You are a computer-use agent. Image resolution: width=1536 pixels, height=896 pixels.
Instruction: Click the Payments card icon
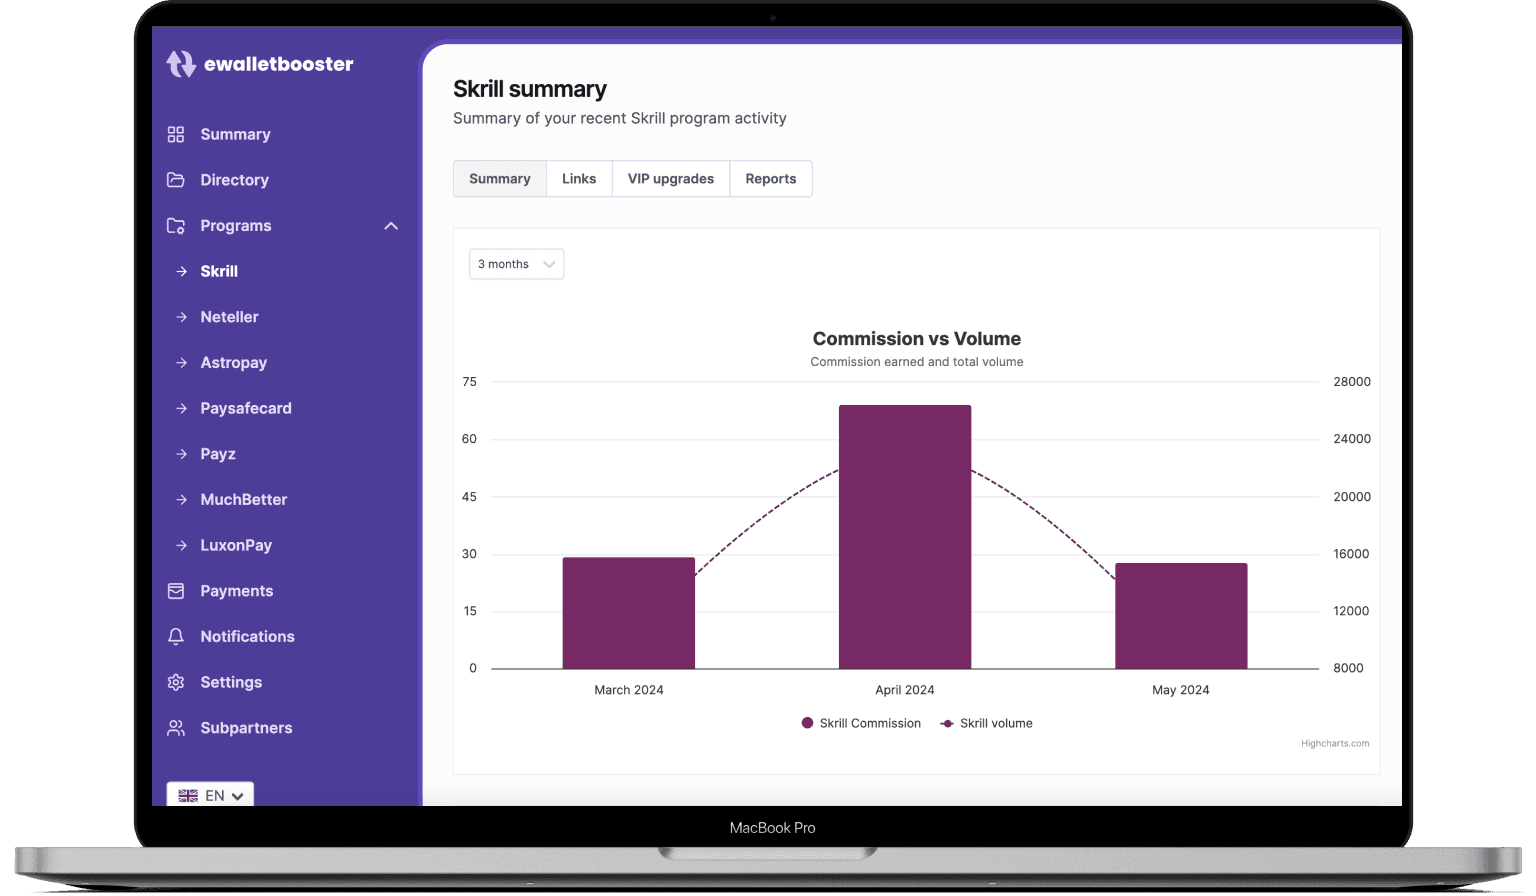point(176,591)
